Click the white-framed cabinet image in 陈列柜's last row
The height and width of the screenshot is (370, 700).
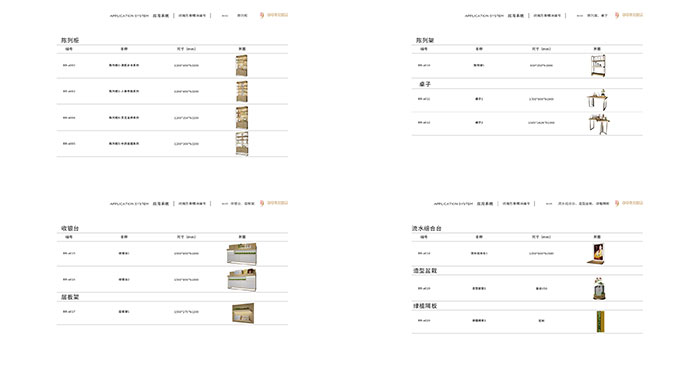[x=242, y=144]
